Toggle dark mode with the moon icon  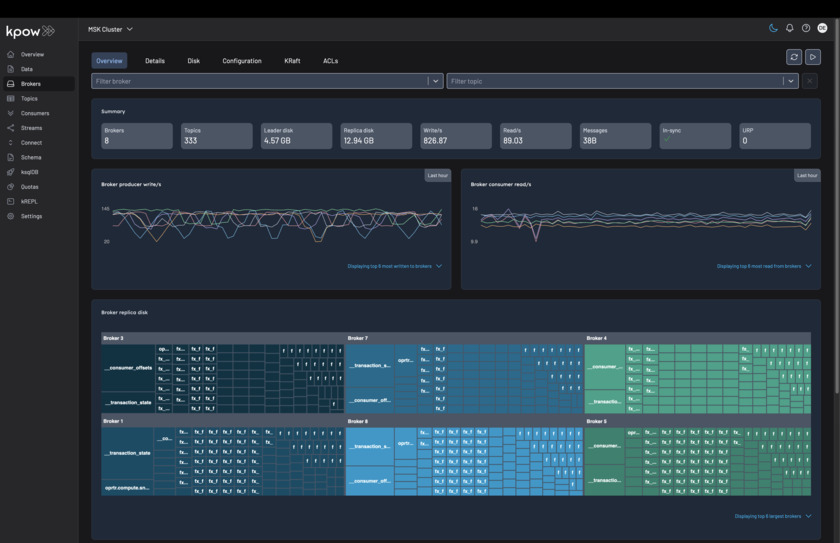pyautogui.click(x=773, y=28)
